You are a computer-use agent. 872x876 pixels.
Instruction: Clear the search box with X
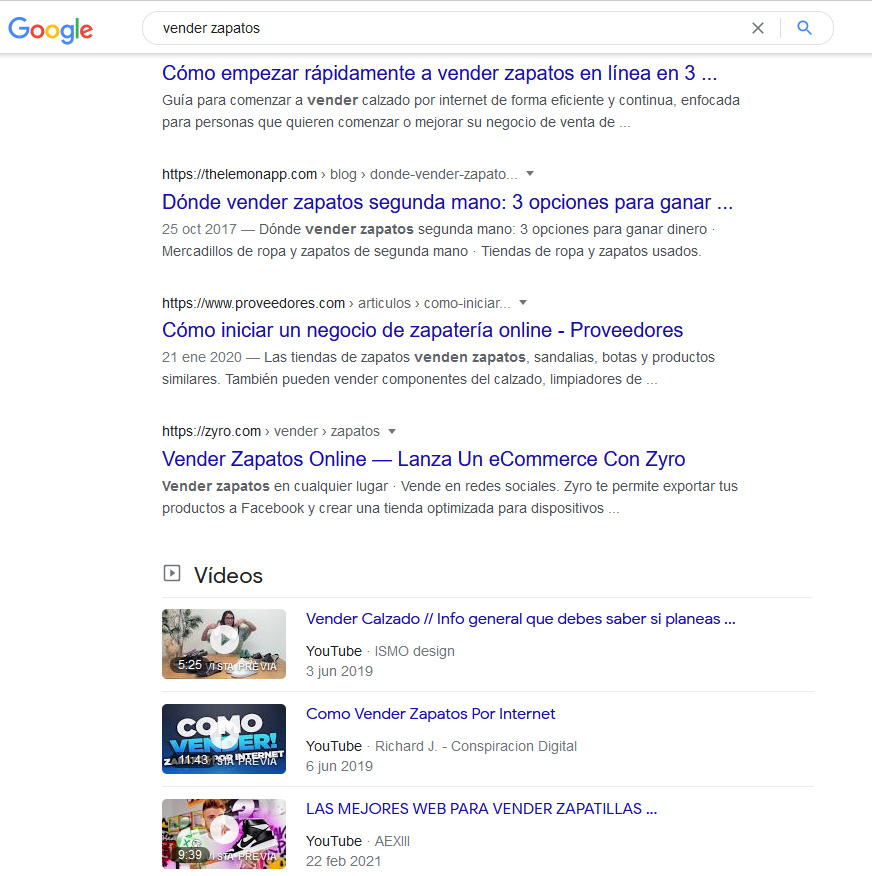pos(757,28)
